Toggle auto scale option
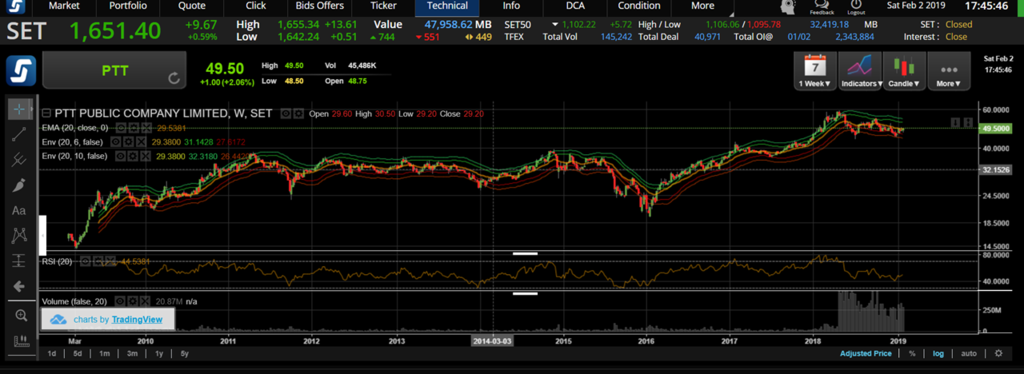The width and height of the screenshot is (1024, 374). pyautogui.click(x=968, y=354)
